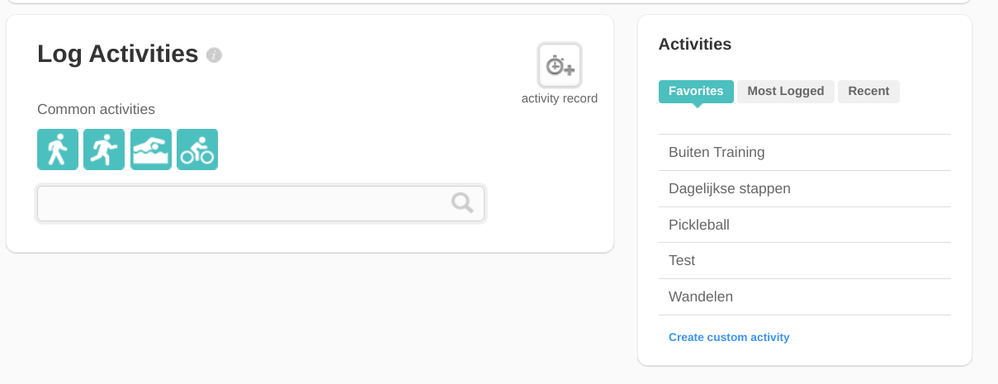The image size is (998, 384).
Task: Click the magnifier icon in search box
Action: 462,203
